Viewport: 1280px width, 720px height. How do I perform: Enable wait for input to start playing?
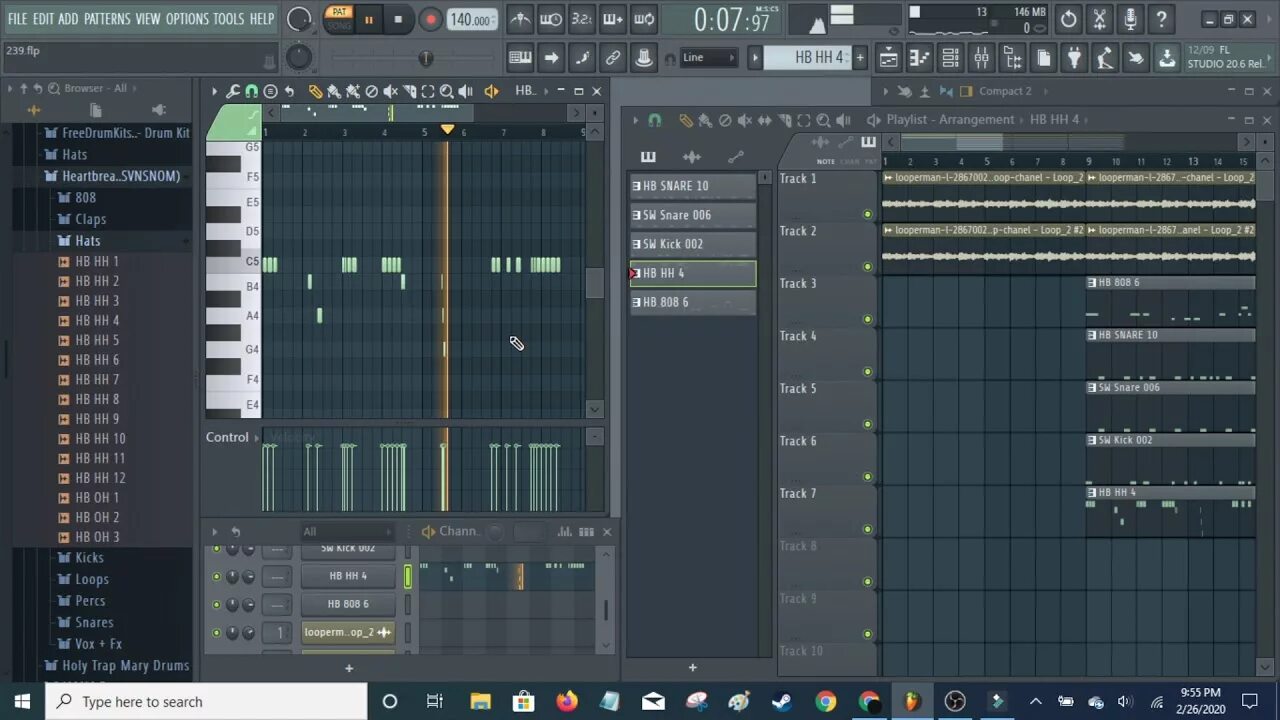(551, 19)
